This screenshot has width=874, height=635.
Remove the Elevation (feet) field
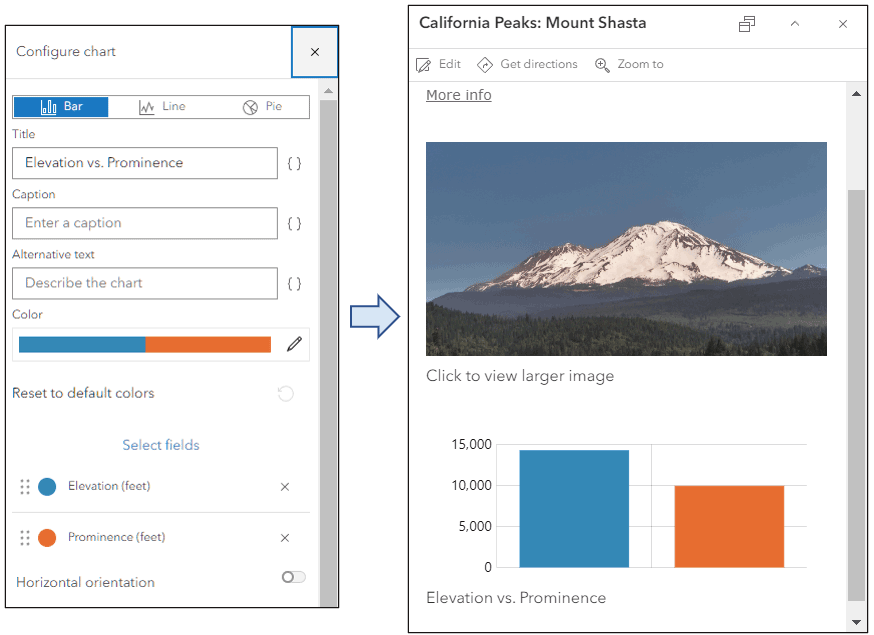[285, 487]
